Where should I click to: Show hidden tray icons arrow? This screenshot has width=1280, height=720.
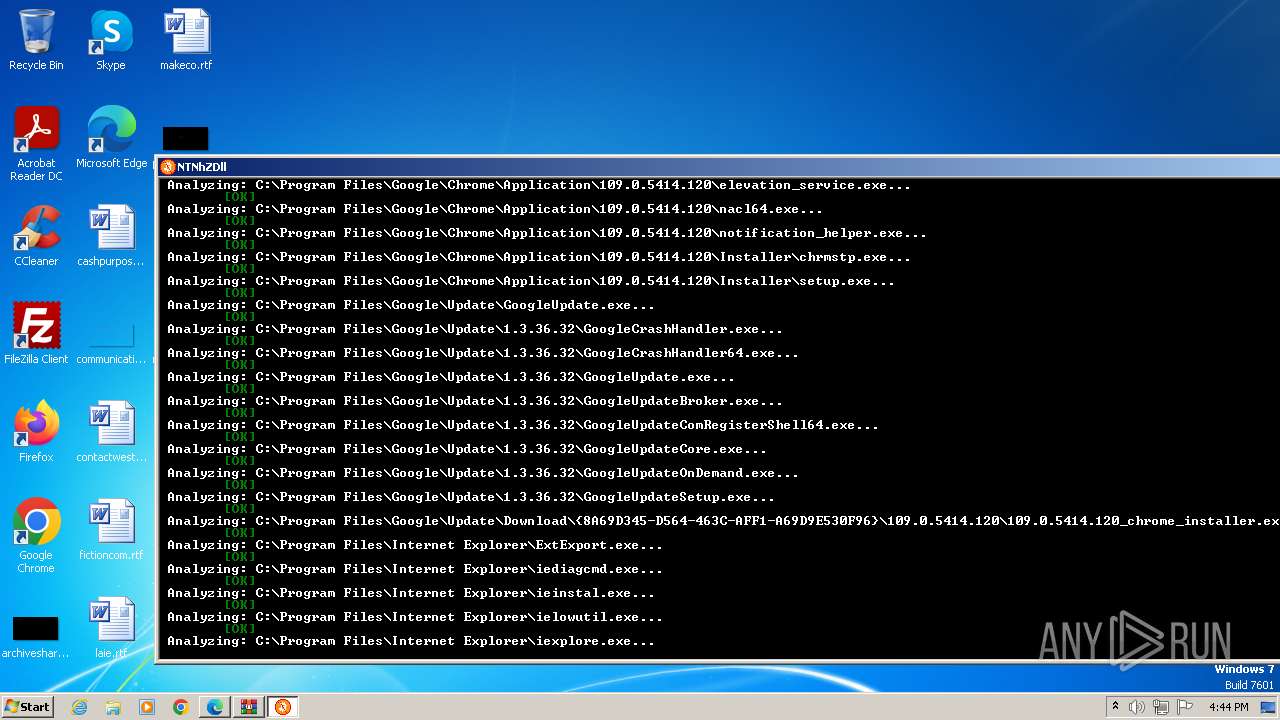[1115, 707]
